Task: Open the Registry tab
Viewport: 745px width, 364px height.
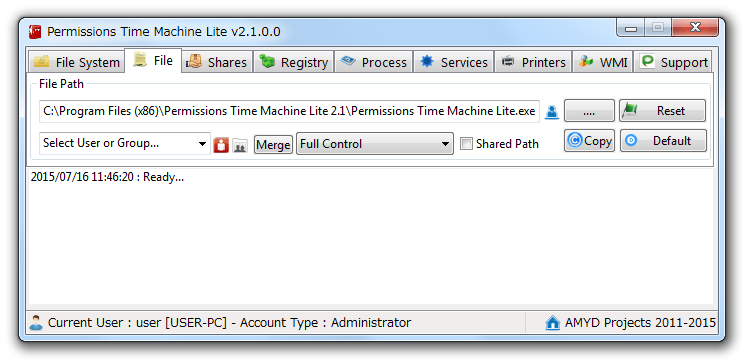Action: pos(293,62)
